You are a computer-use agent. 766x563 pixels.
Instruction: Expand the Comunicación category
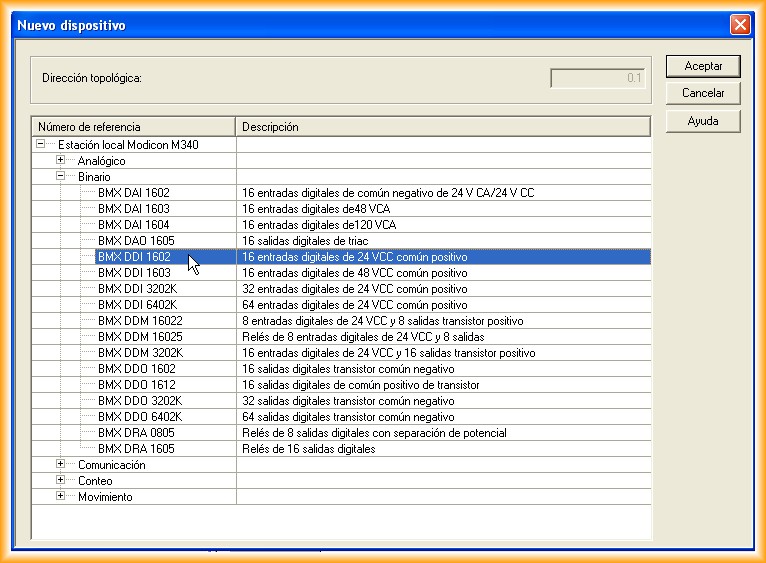tap(61, 464)
